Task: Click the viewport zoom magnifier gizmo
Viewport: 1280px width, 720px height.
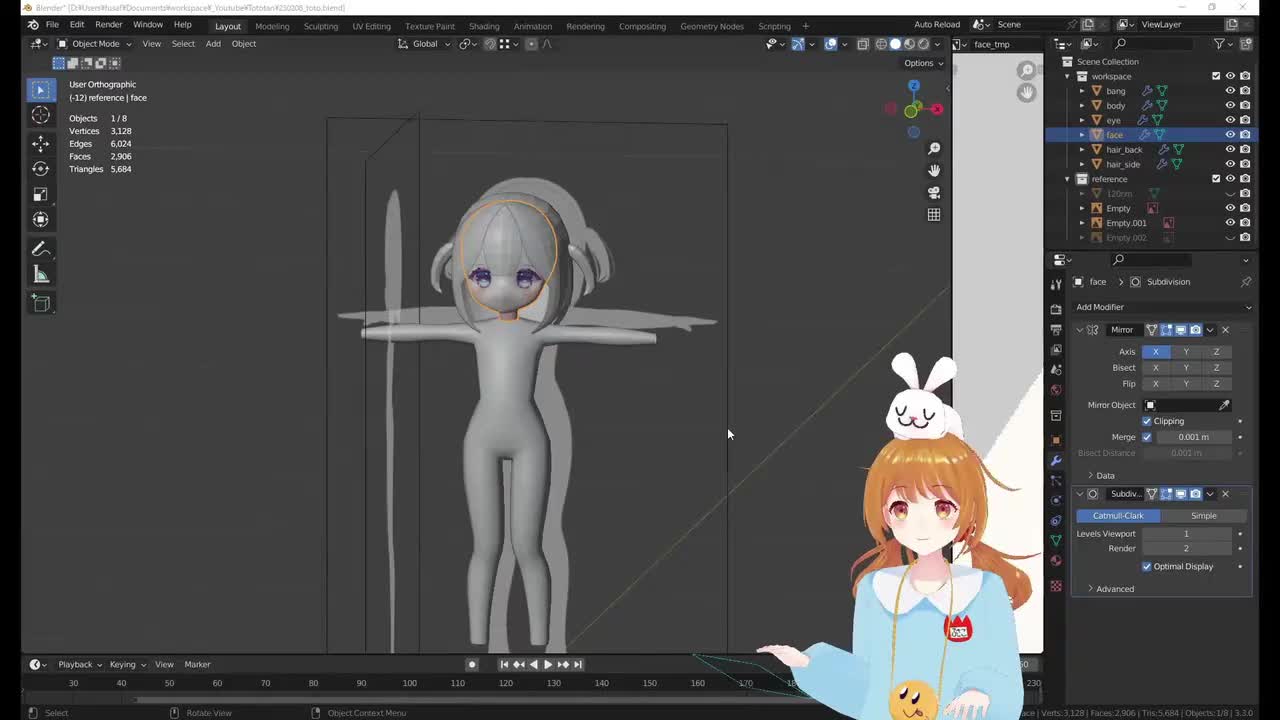Action: point(934,148)
